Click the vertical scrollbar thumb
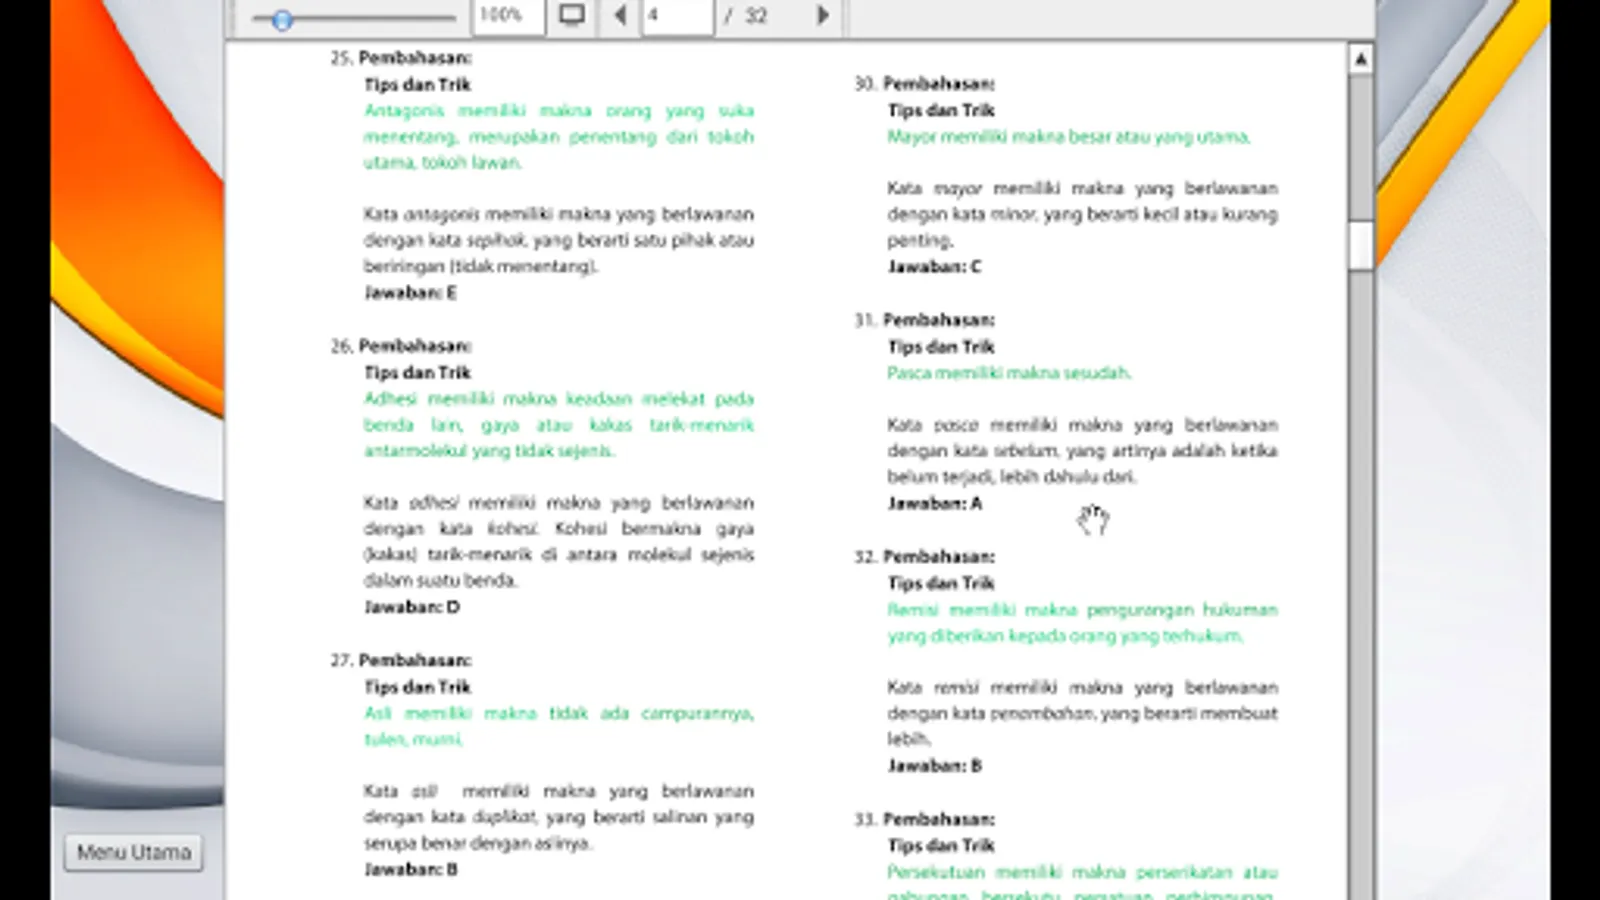Screen dimensions: 1600x900 tap(1361, 245)
